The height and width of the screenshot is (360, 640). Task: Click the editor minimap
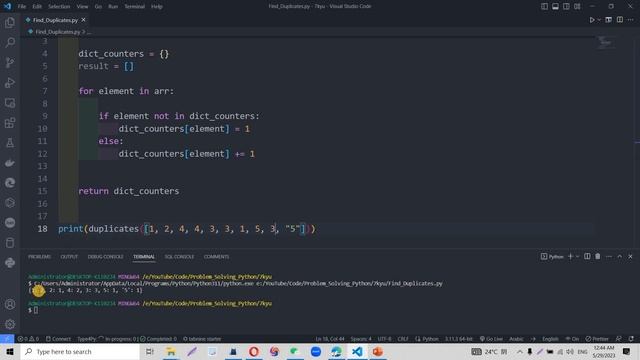(x=606, y=42)
